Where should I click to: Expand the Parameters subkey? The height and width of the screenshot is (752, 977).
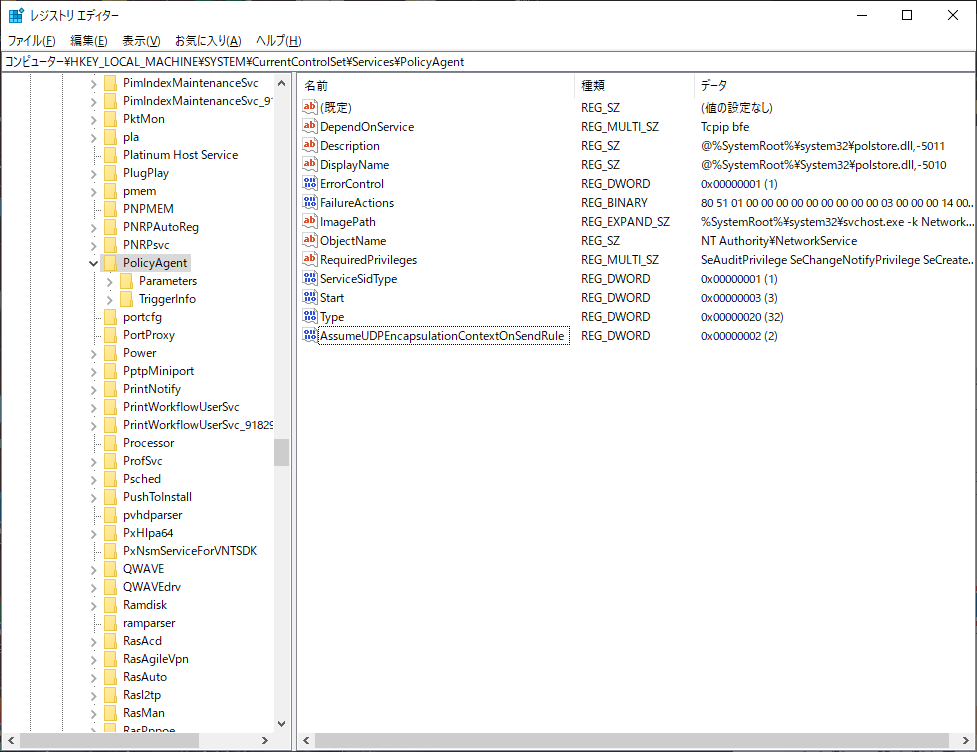pyautogui.click(x=110, y=281)
